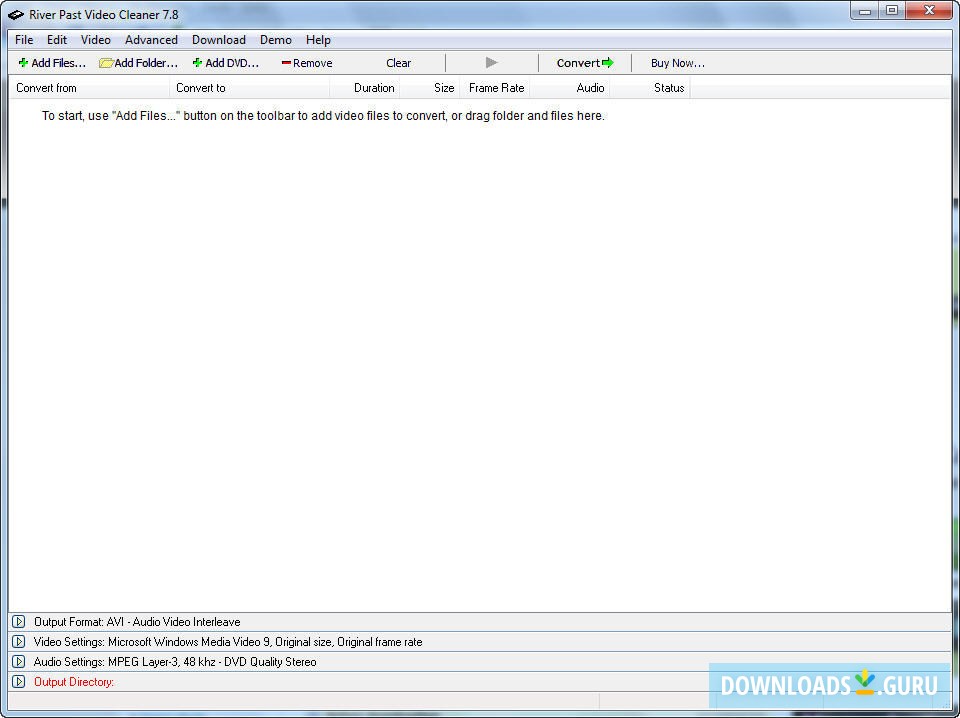Open the Video menu

(96, 40)
